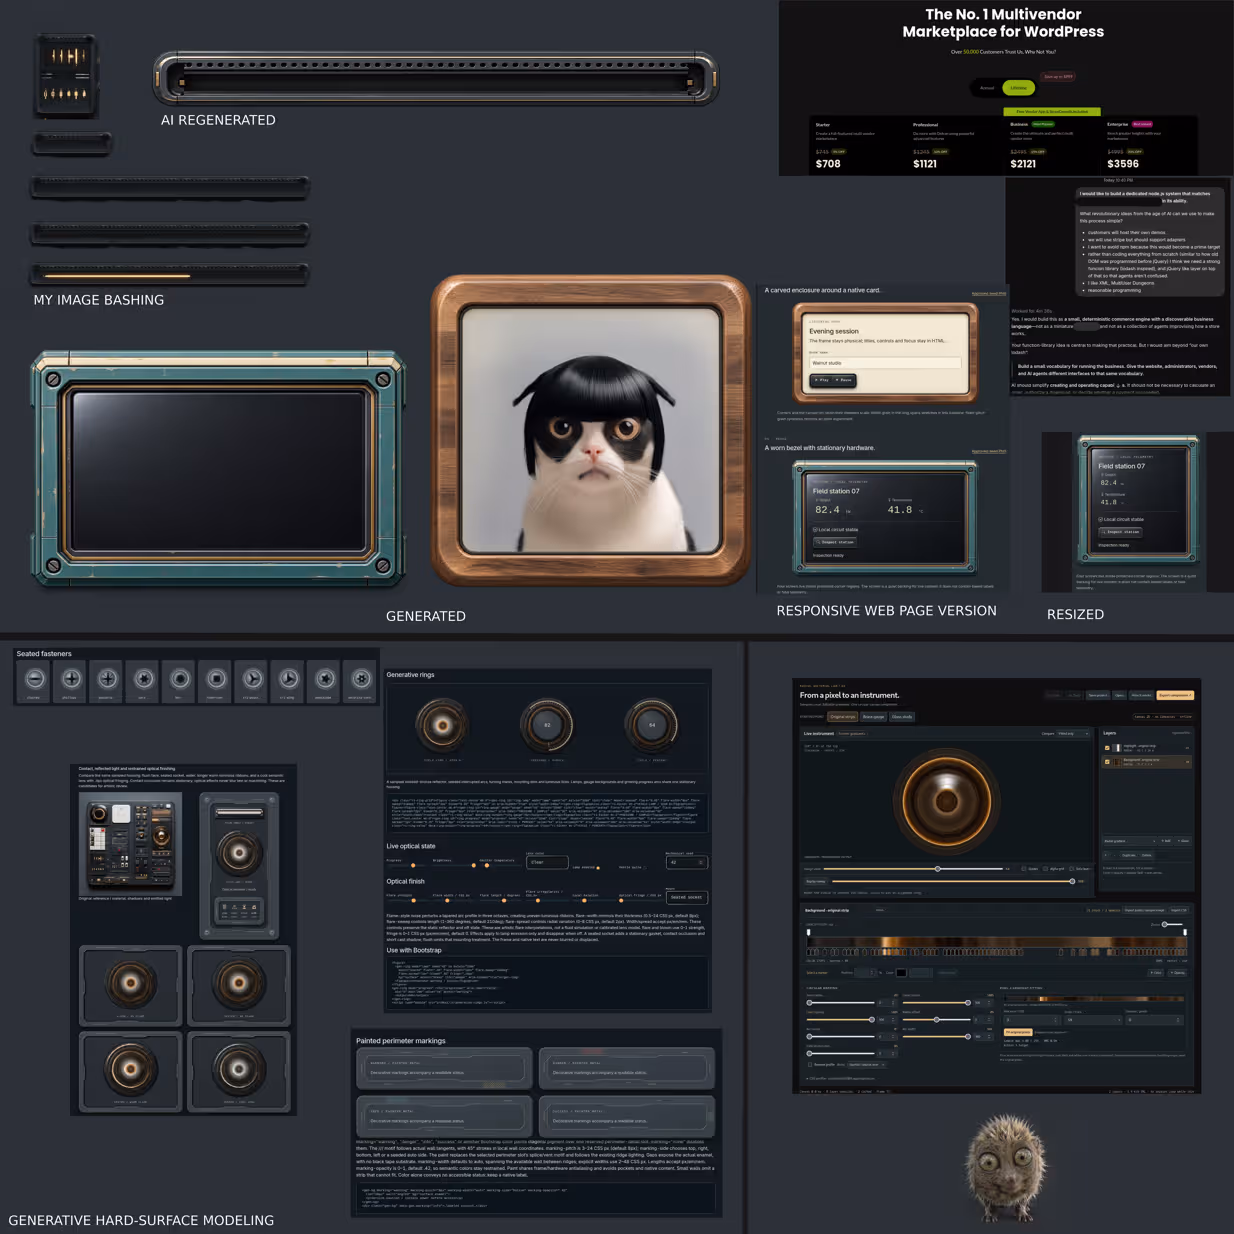Image resolution: width=1234 pixels, height=1234 pixels.
Task: Select the last security-star fastener tile
Action: [360, 679]
